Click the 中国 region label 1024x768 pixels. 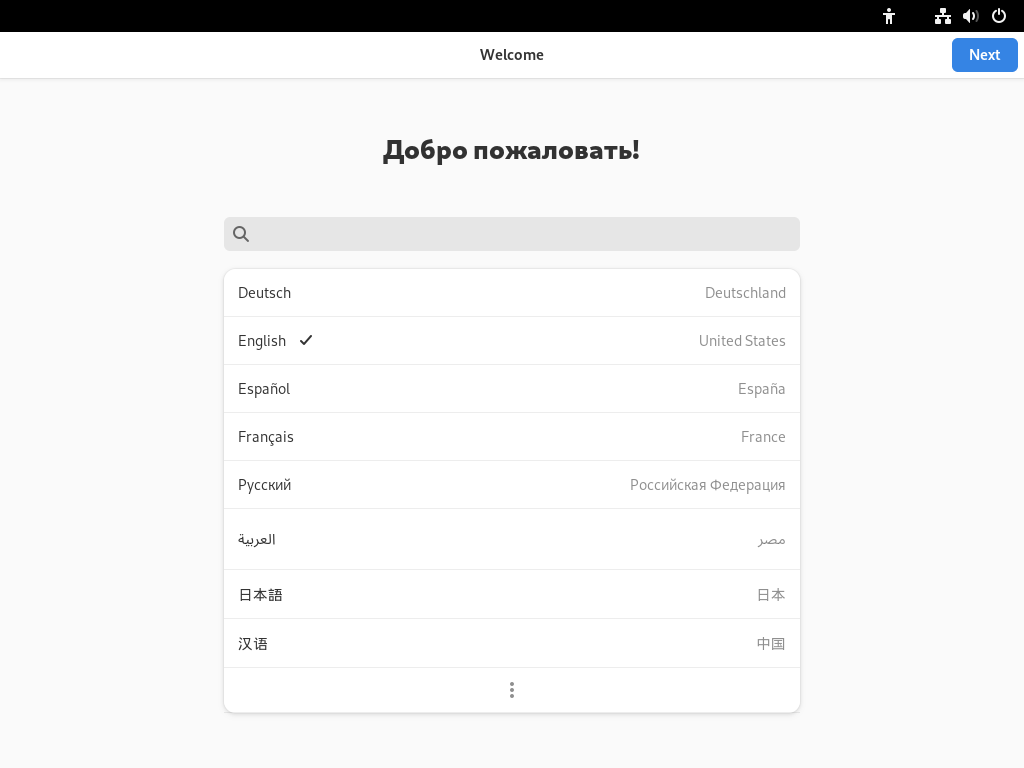click(771, 644)
